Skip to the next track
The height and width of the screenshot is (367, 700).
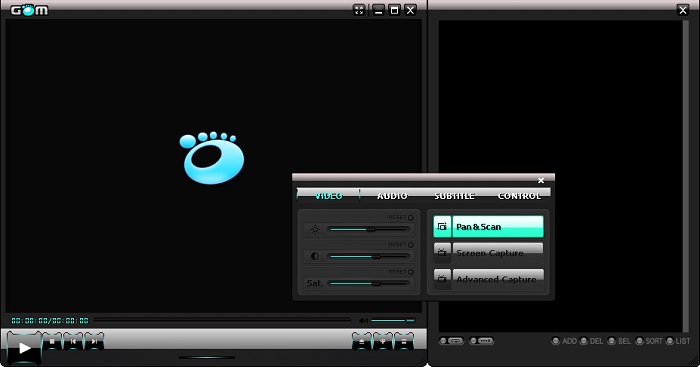[94, 342]
